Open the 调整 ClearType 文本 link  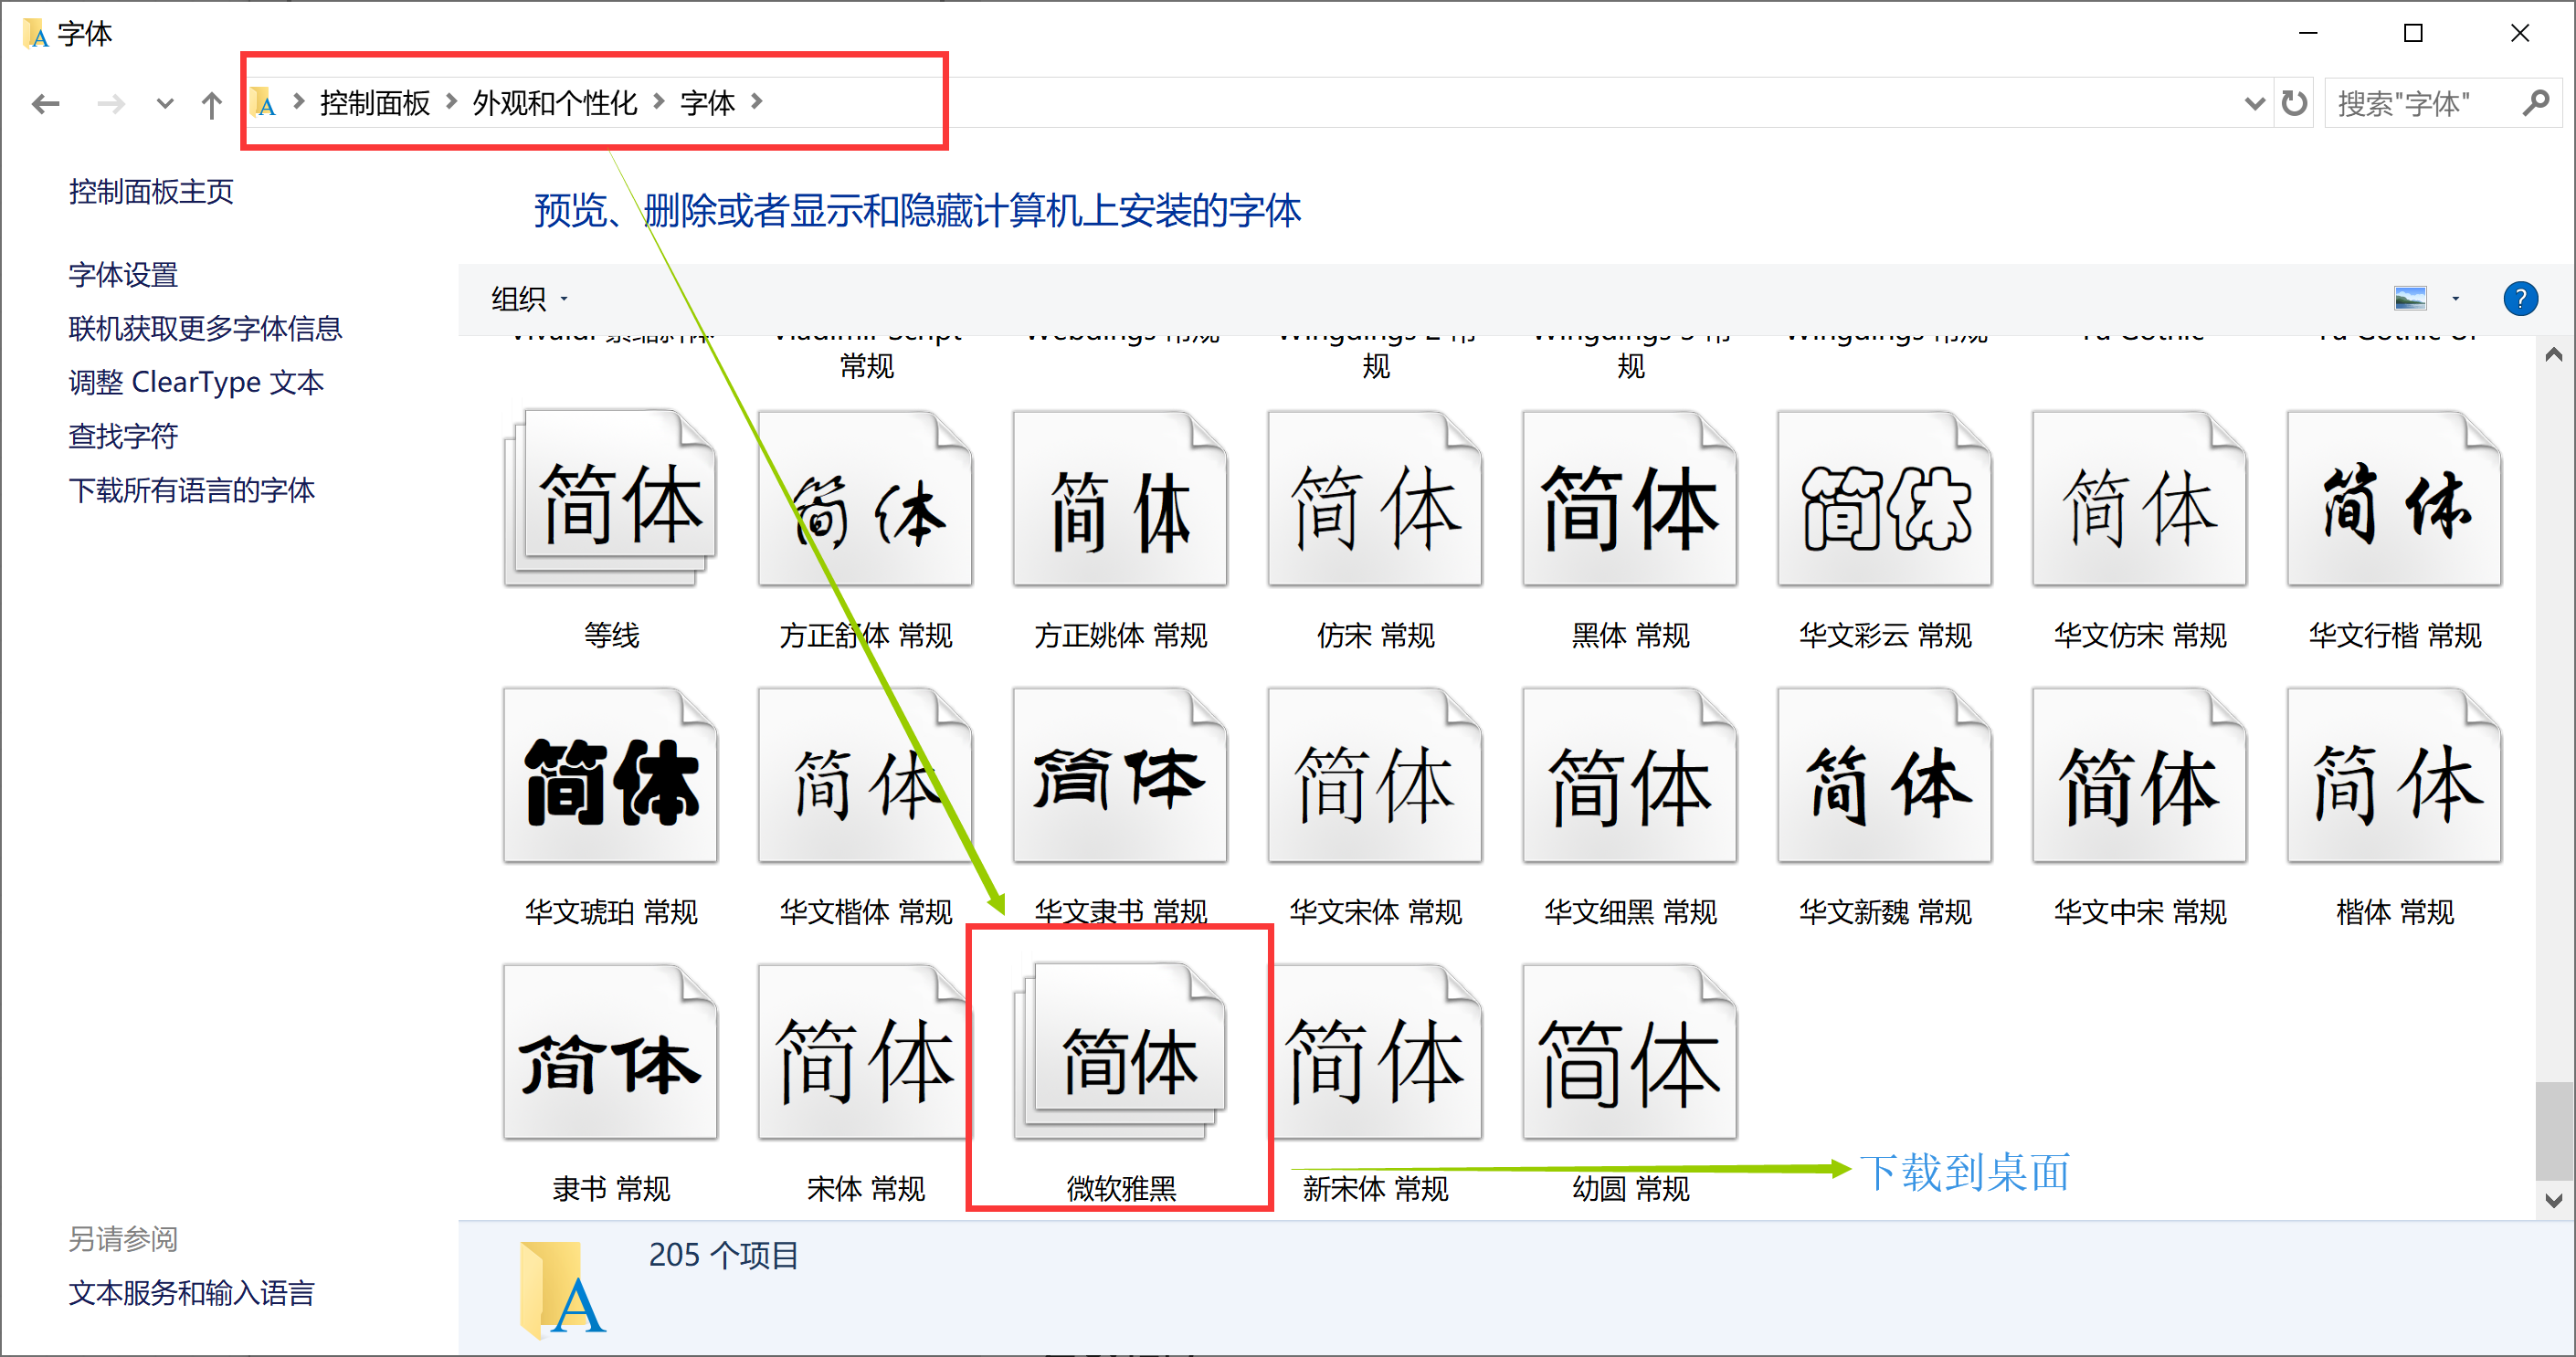click(x=196, y=381)
